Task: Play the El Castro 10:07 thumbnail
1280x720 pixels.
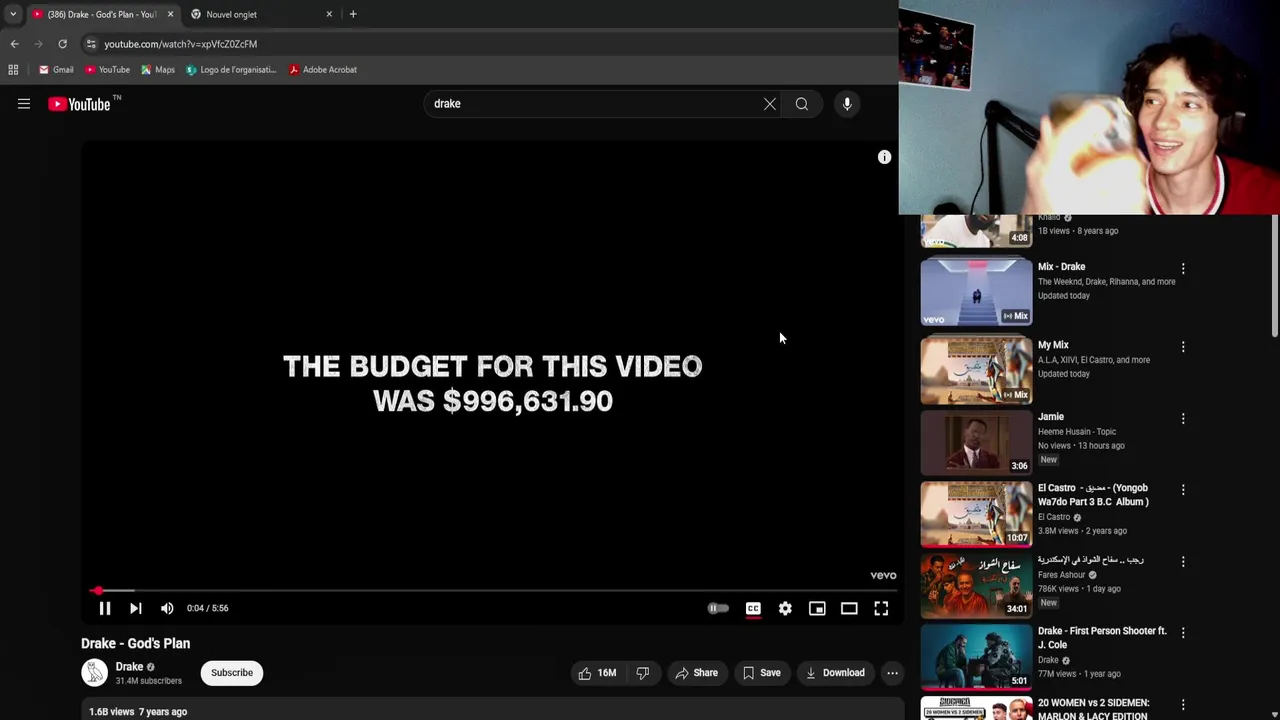Action: 976,514
